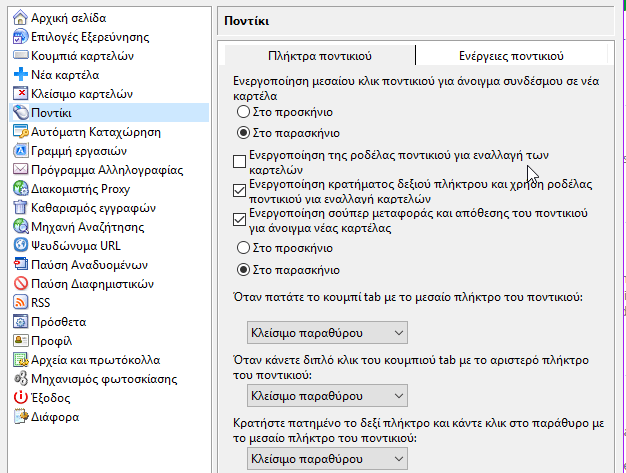Select the Πλήκτρα ποντικιού tab
Image resolution: width=626 pixels, height=473 pixels.
point(319,56)
